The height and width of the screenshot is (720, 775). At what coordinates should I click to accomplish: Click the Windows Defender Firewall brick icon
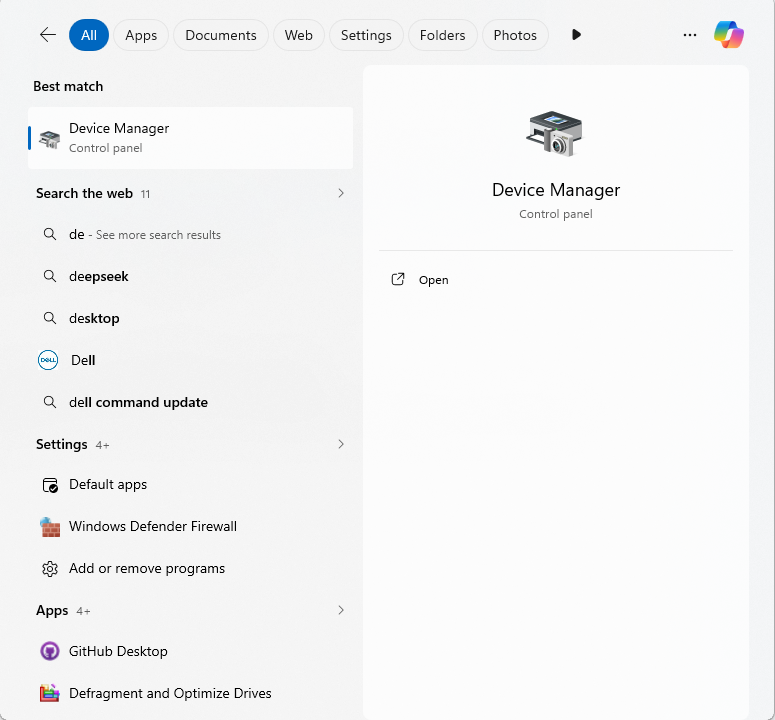(x=49, y=526)
